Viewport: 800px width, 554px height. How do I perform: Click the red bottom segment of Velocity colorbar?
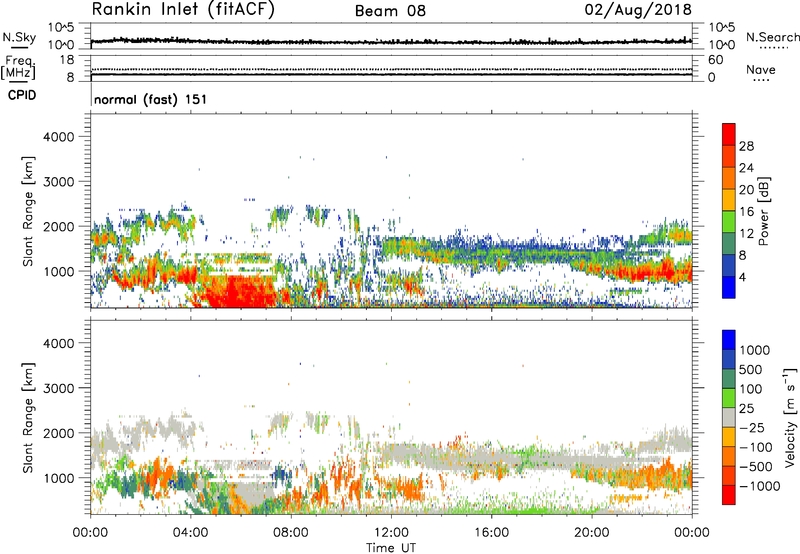(729, 495)
